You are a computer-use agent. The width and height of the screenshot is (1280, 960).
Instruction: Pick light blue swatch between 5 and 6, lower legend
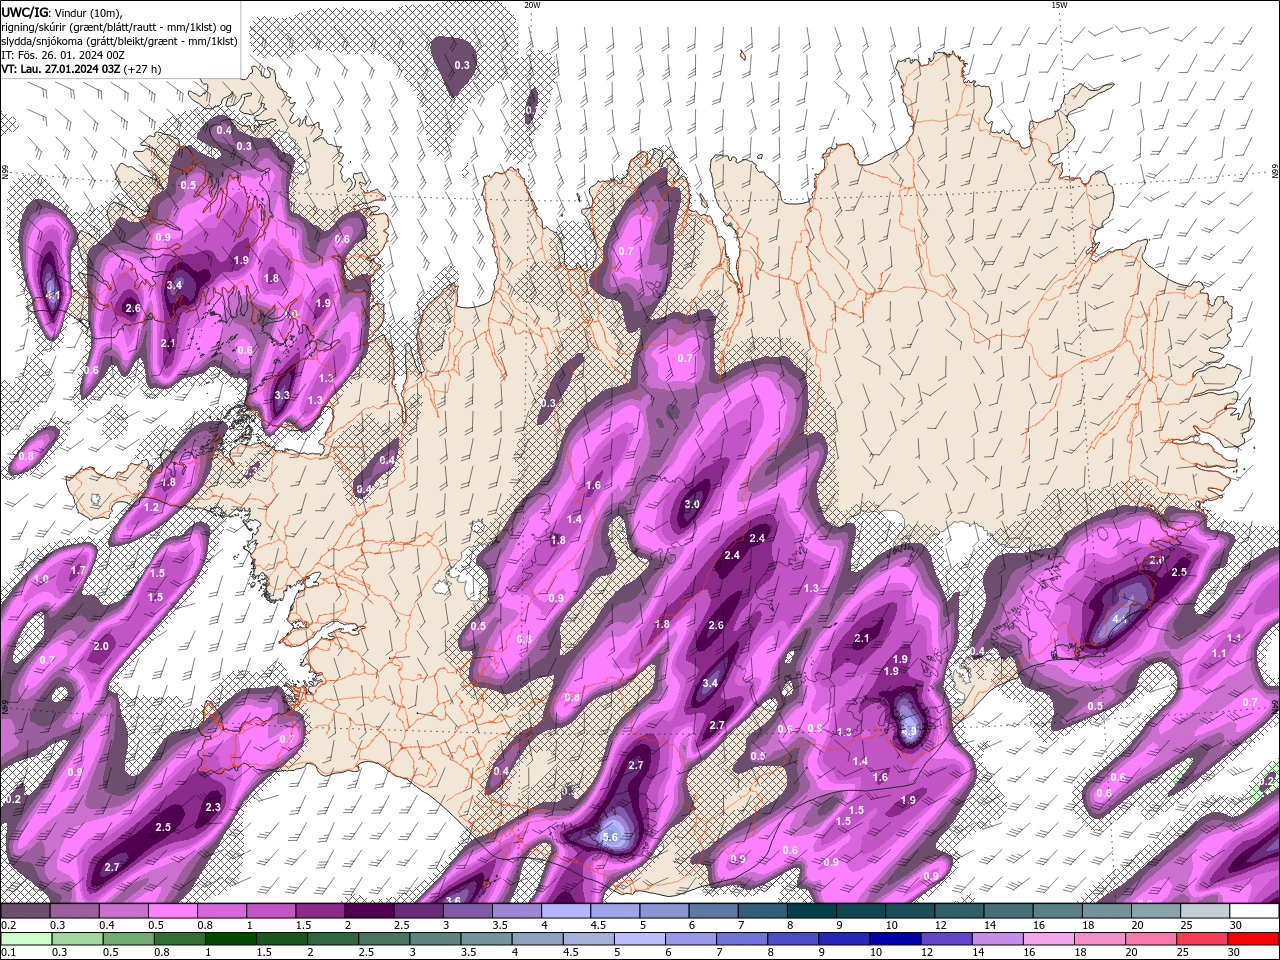[x=639, y=939]
